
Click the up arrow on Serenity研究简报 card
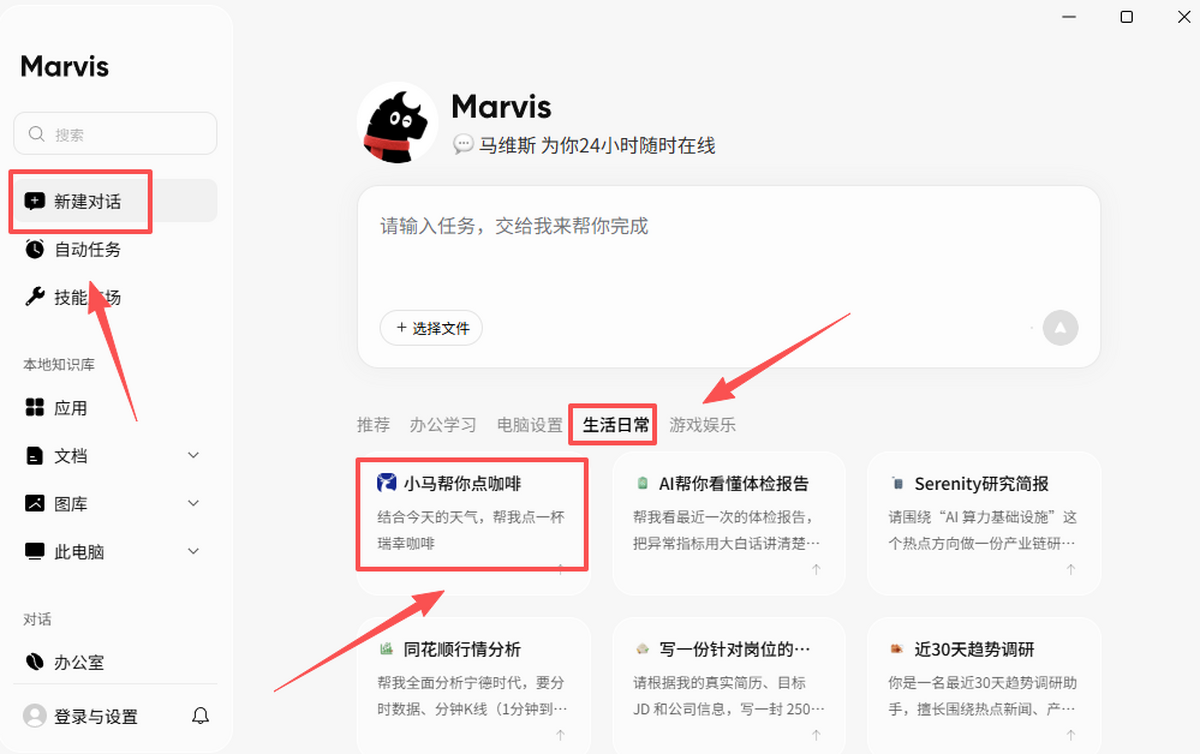coord(1071,569)
